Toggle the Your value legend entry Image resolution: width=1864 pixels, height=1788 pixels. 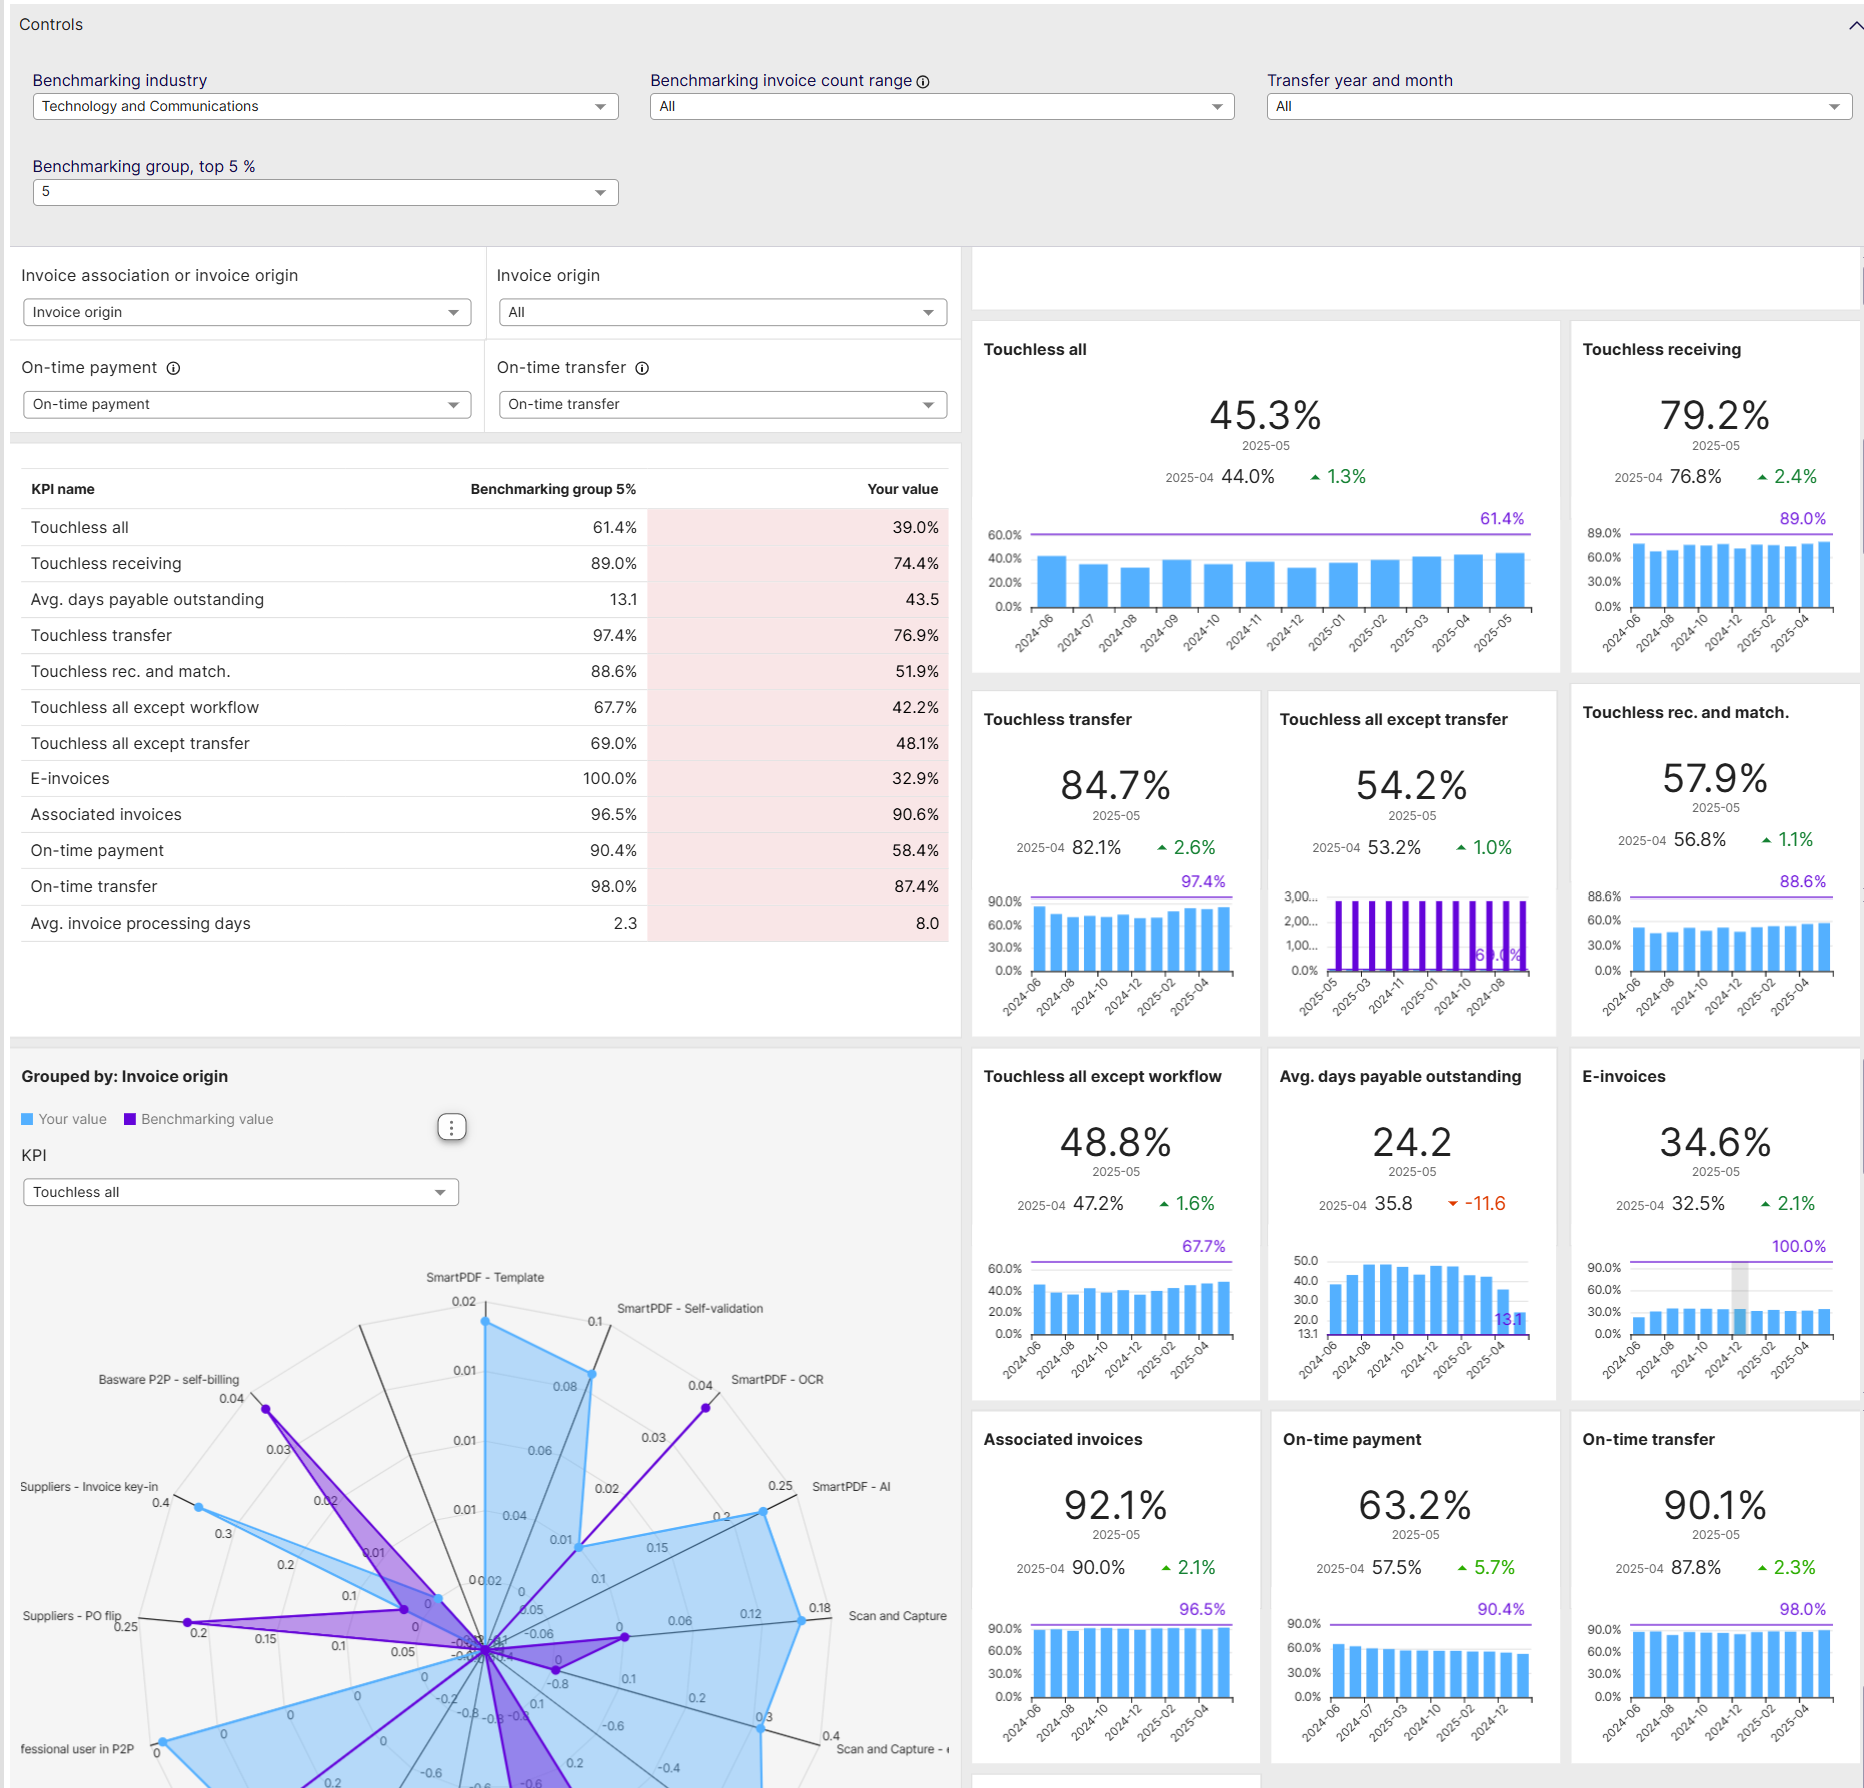point(64,1118)
